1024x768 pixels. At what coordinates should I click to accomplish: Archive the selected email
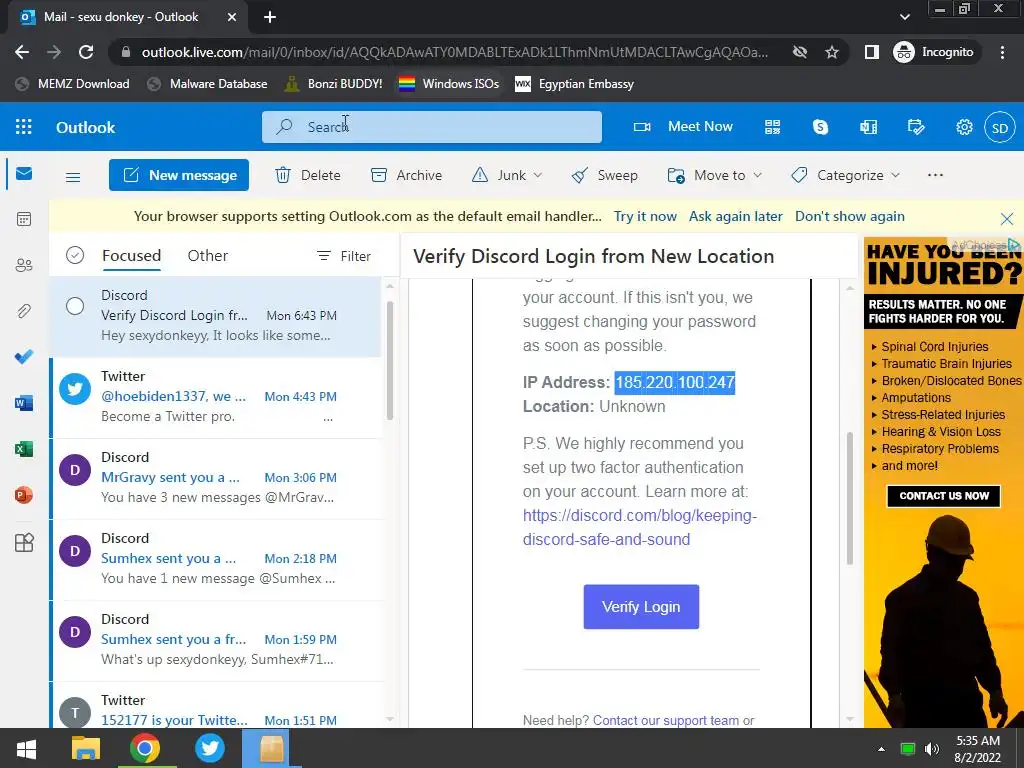(x=406, y=175)
